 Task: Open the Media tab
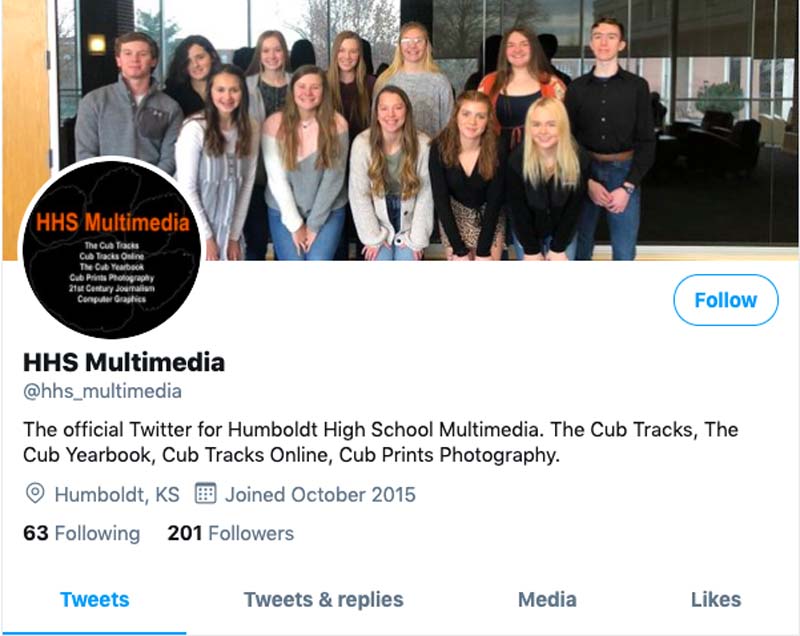[x=547, y=600]
